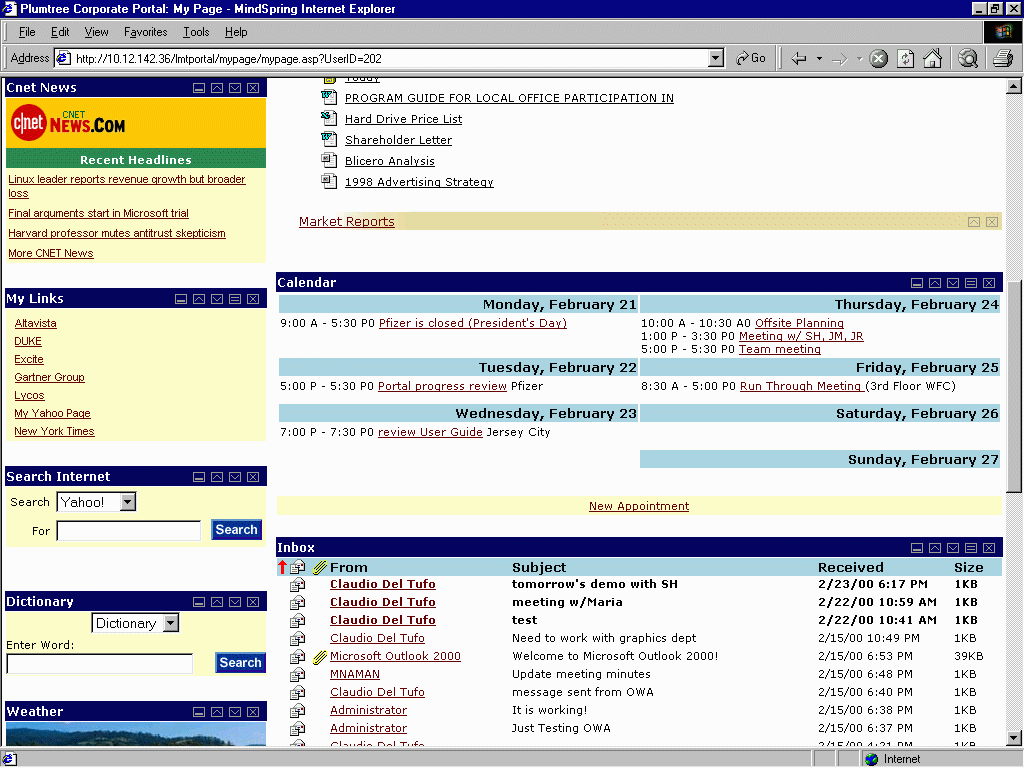
Task: Expand the Yahoo! search engine dropdown
Action: coord(128,502)
